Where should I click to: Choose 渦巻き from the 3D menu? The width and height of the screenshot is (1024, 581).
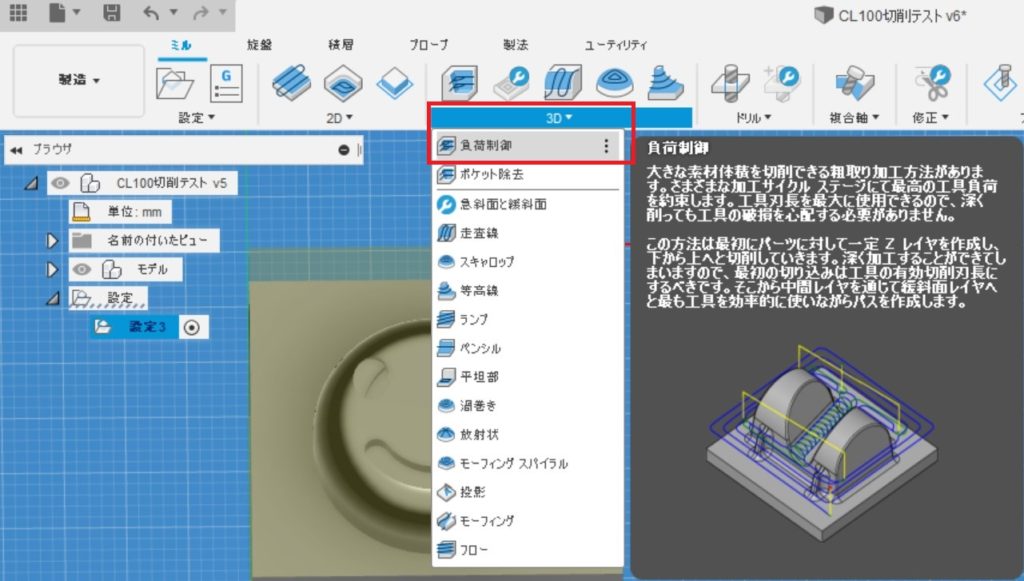click(528, 406)
